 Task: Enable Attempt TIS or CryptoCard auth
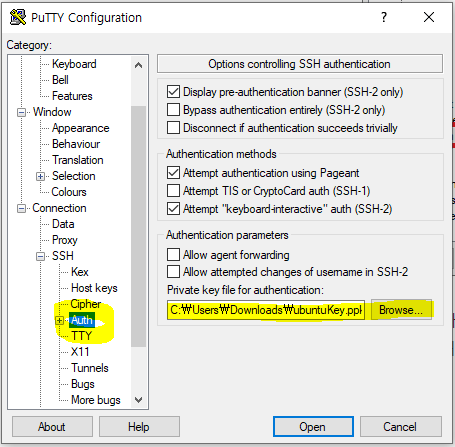173,191
